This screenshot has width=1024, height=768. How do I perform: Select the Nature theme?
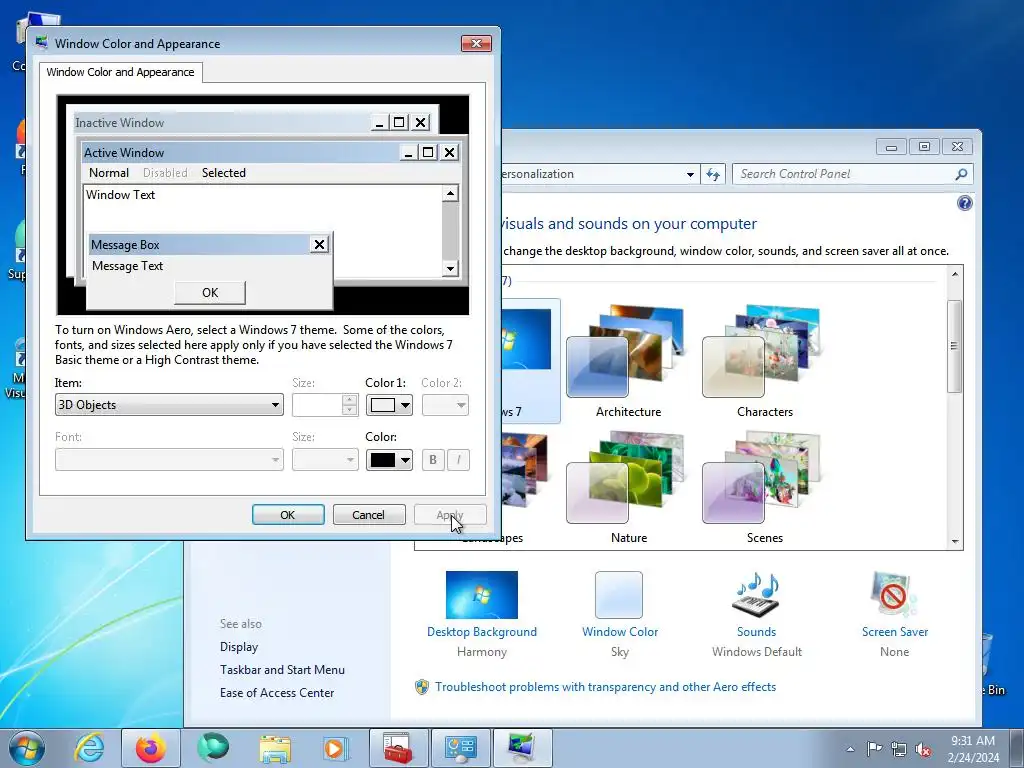(628, 488)
